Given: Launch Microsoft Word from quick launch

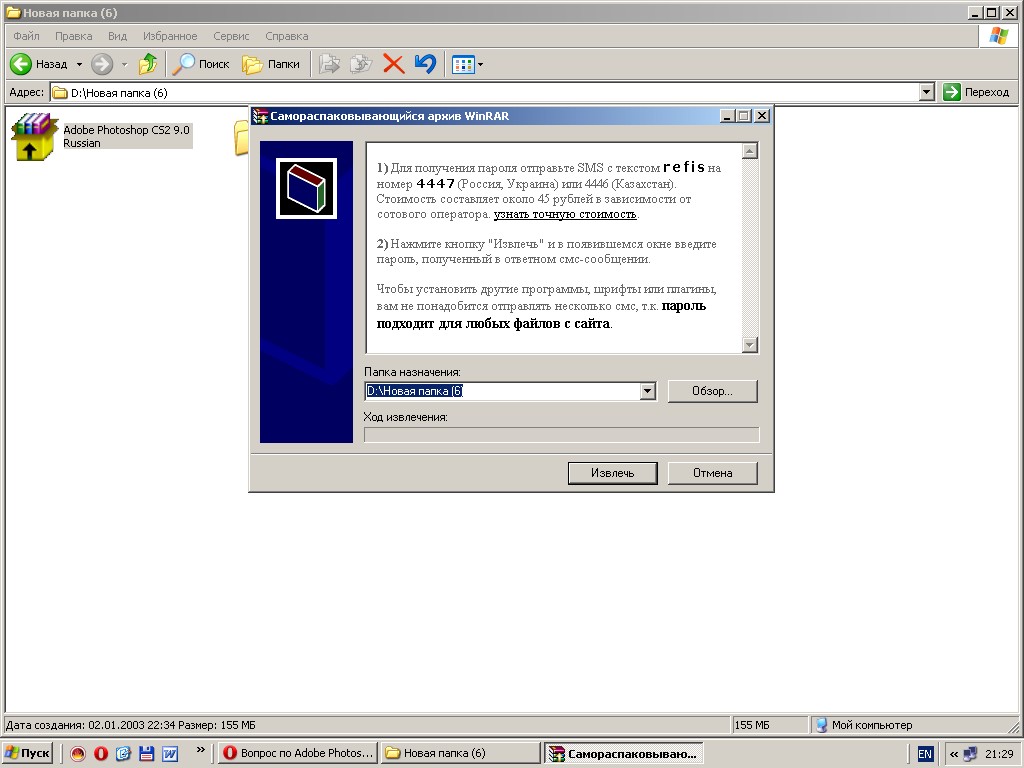Looking at the screenshot, I should (170, 754).
